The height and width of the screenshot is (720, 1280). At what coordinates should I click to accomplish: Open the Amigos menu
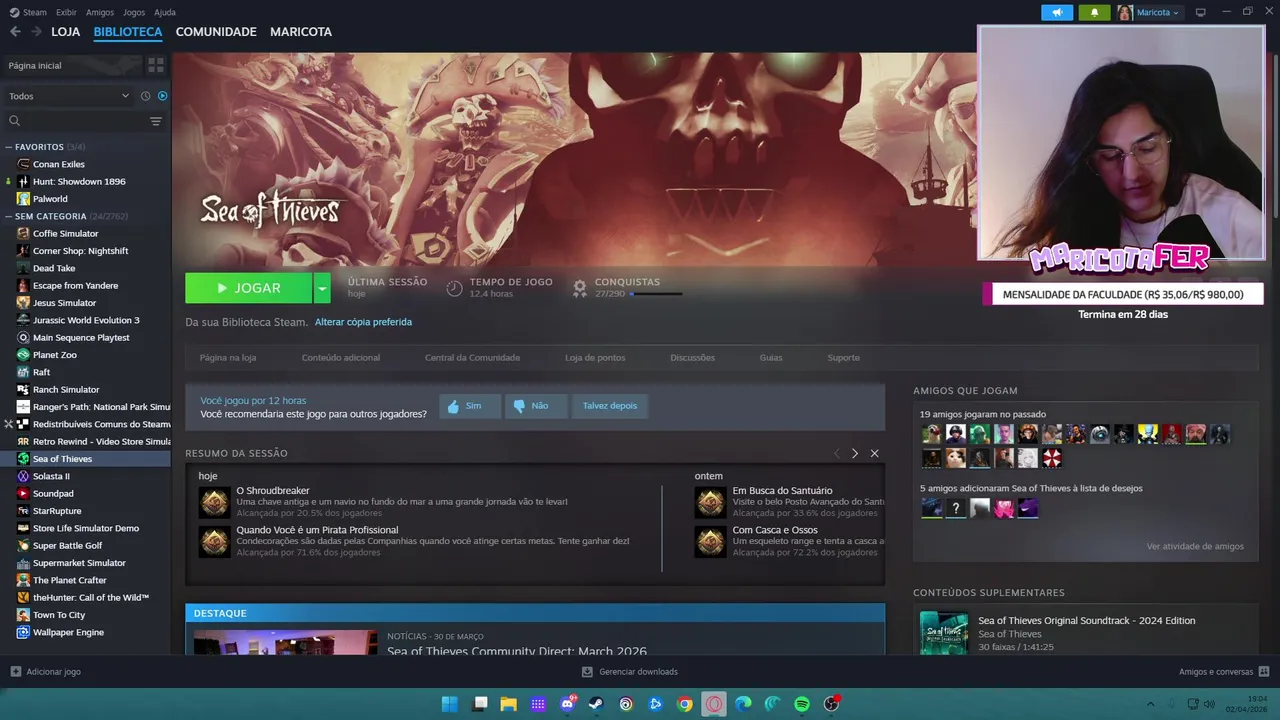(x=100, y=12)
